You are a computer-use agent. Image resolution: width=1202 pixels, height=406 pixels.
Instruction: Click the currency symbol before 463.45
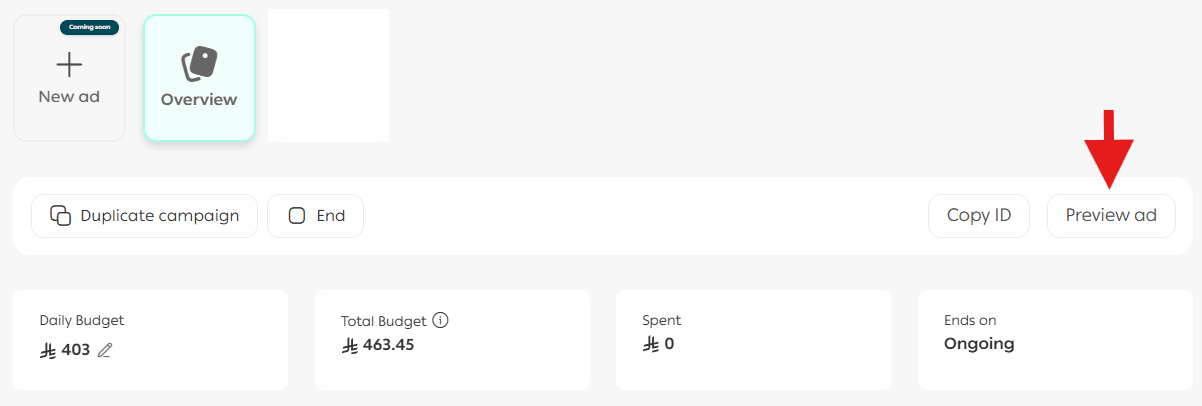click(x=350, y=345)
